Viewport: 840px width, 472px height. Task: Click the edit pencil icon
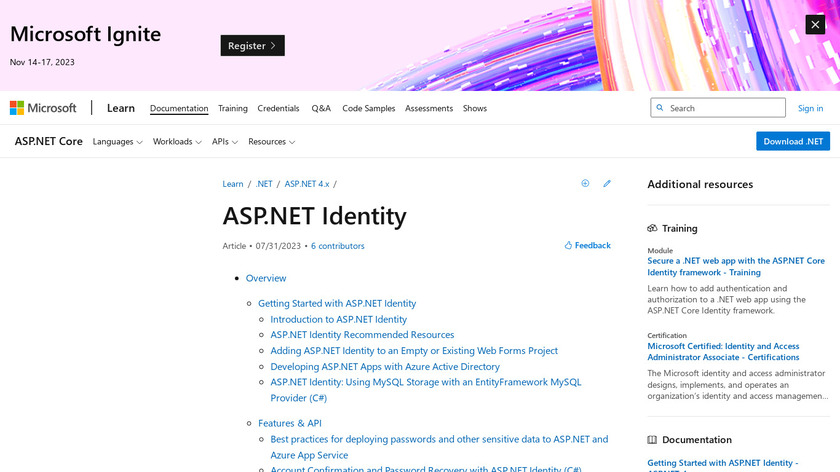606,183
